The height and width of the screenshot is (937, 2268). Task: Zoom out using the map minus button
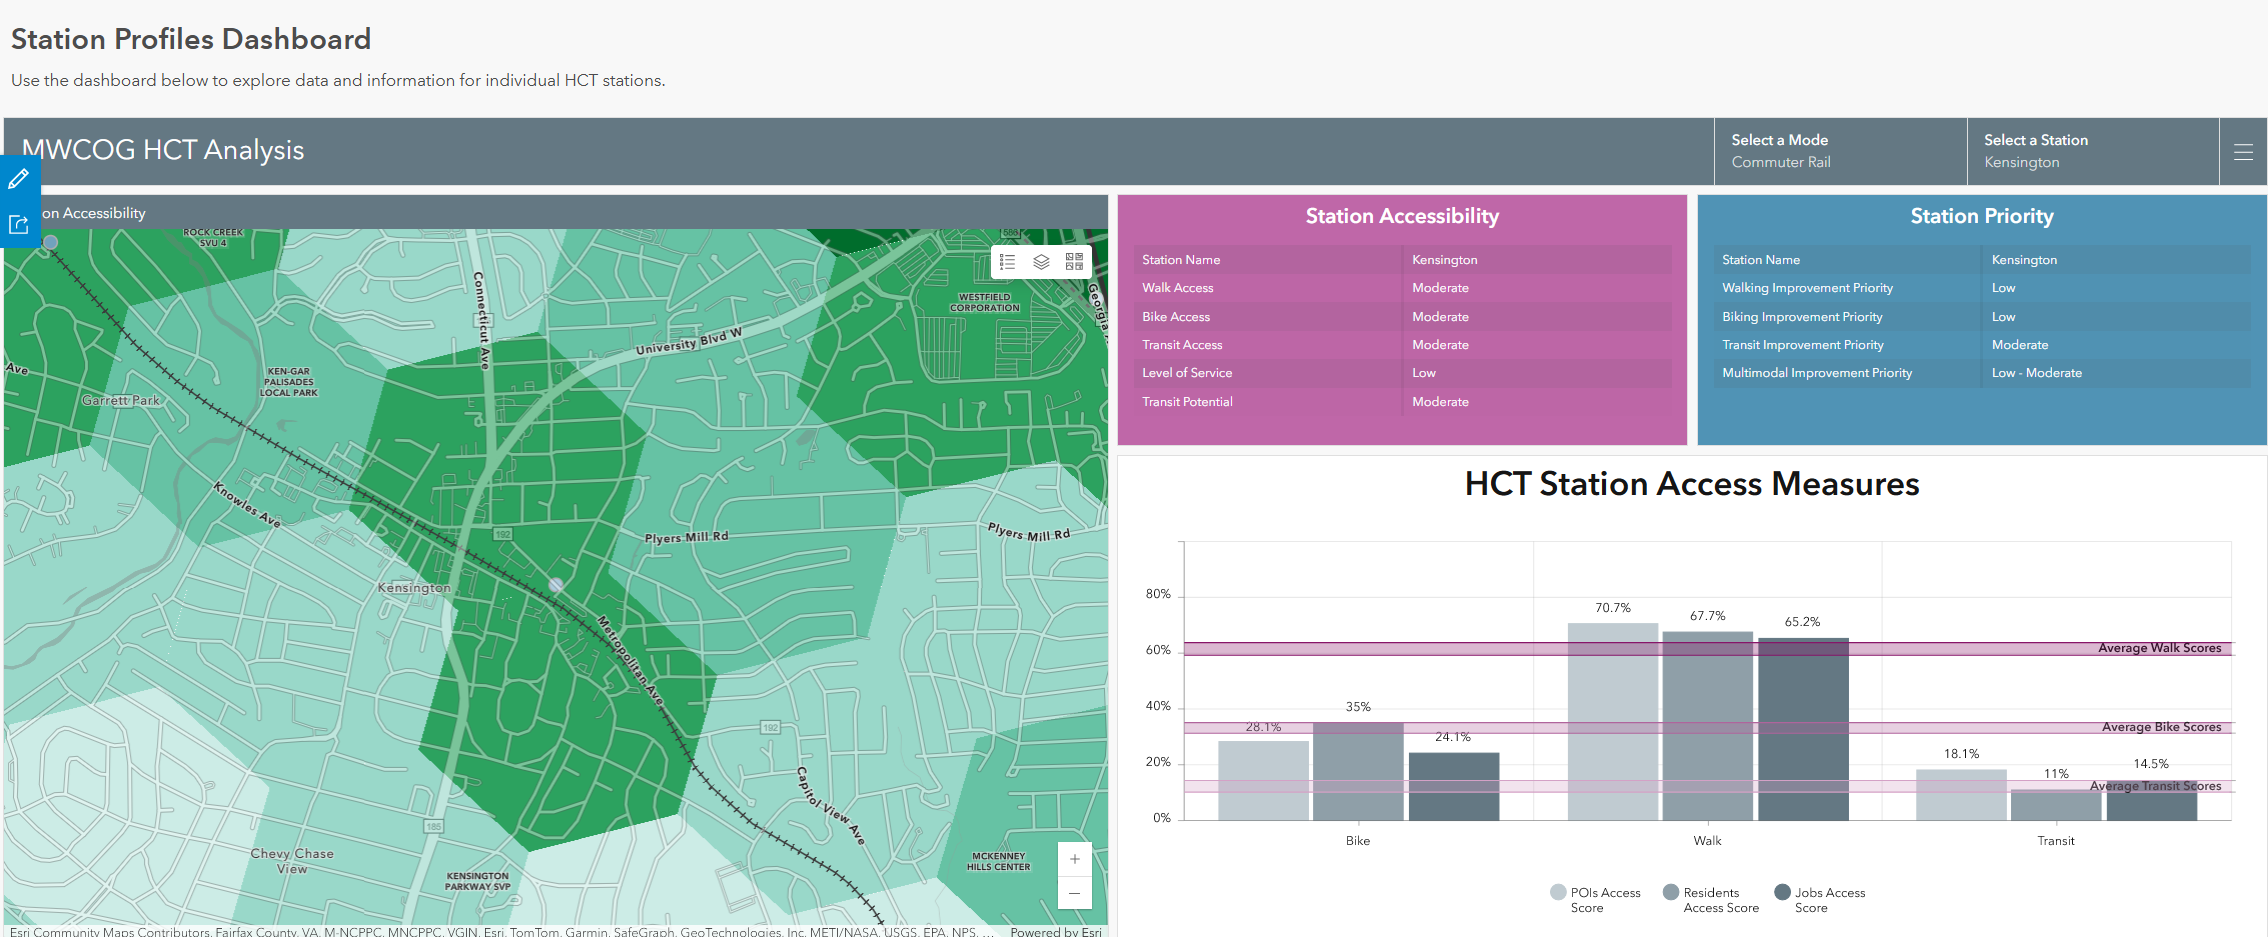click(x=1074, y=893)
